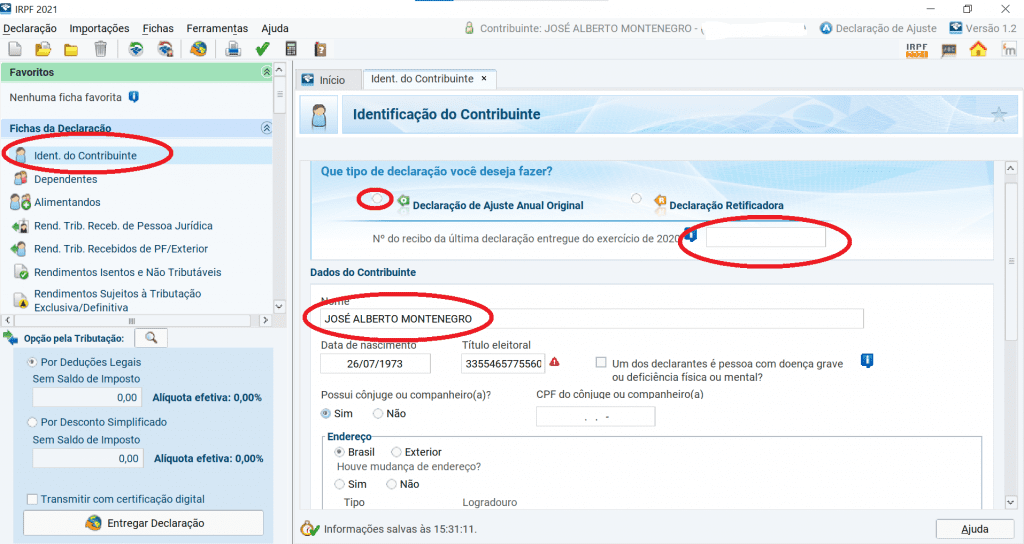
Task: Choose Por Desconto Simplificado taxation option
Action: (x=32, y=422)
